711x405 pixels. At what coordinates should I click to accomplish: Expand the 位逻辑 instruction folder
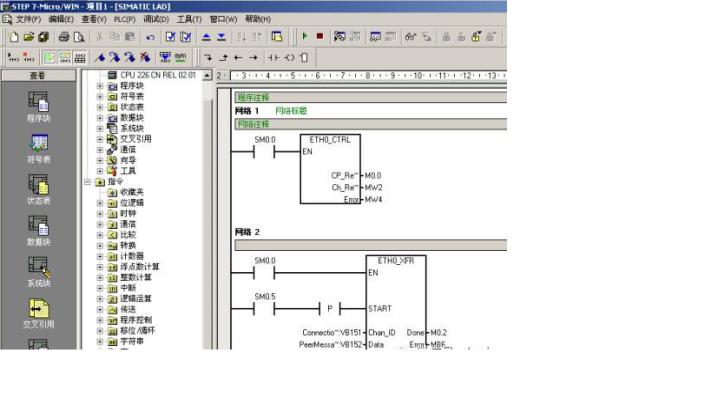[100, 203]
